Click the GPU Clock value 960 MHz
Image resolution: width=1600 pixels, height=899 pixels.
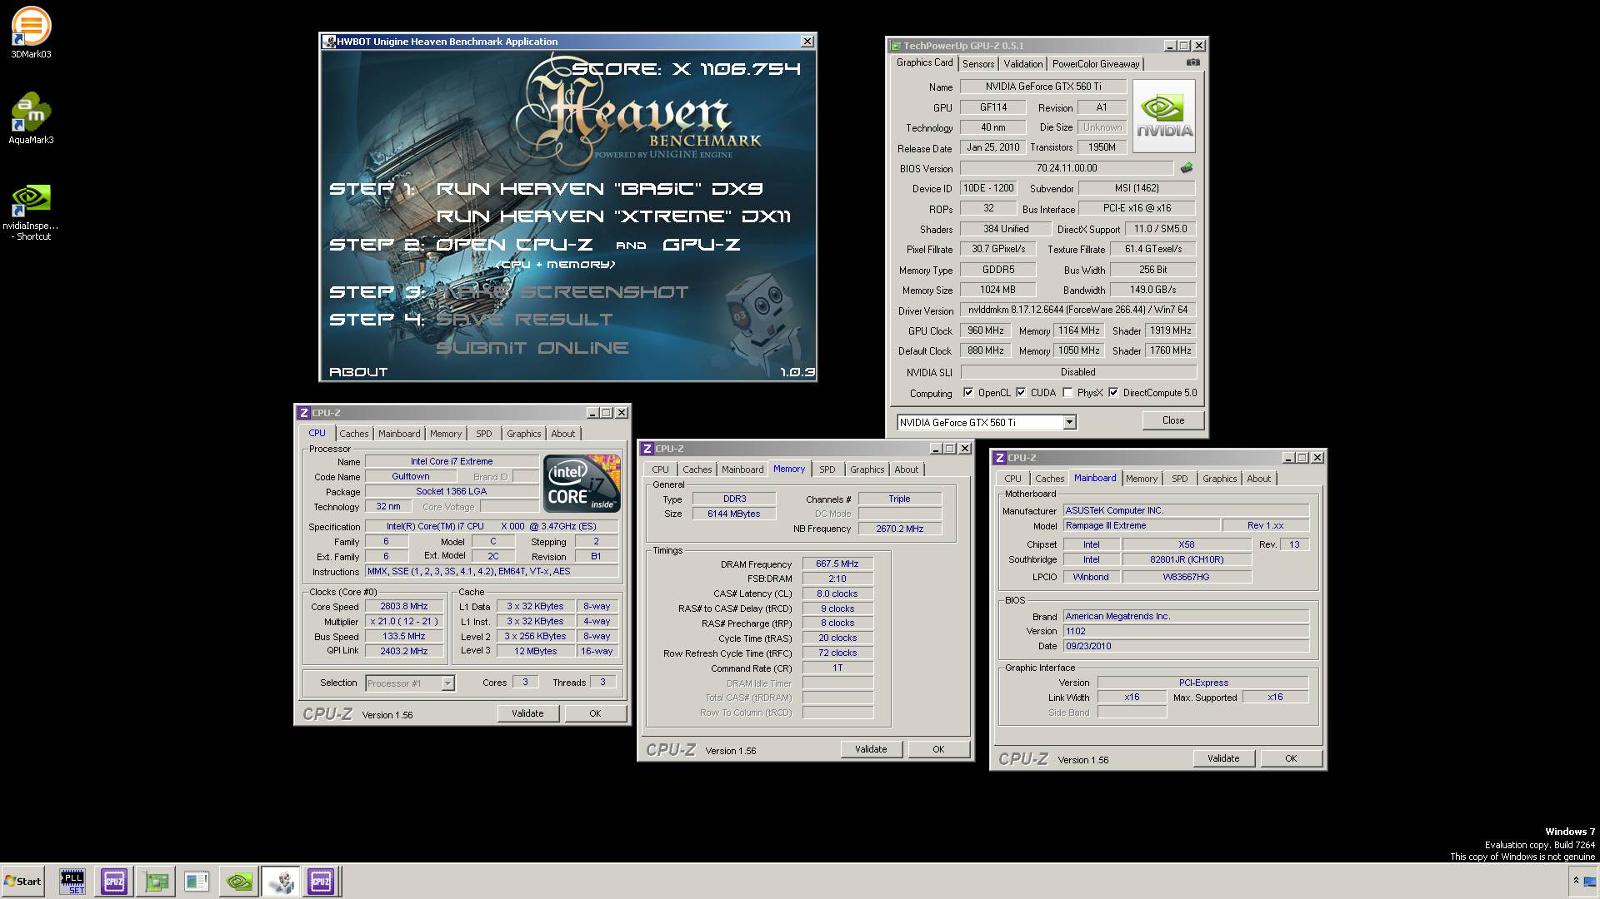985,330
